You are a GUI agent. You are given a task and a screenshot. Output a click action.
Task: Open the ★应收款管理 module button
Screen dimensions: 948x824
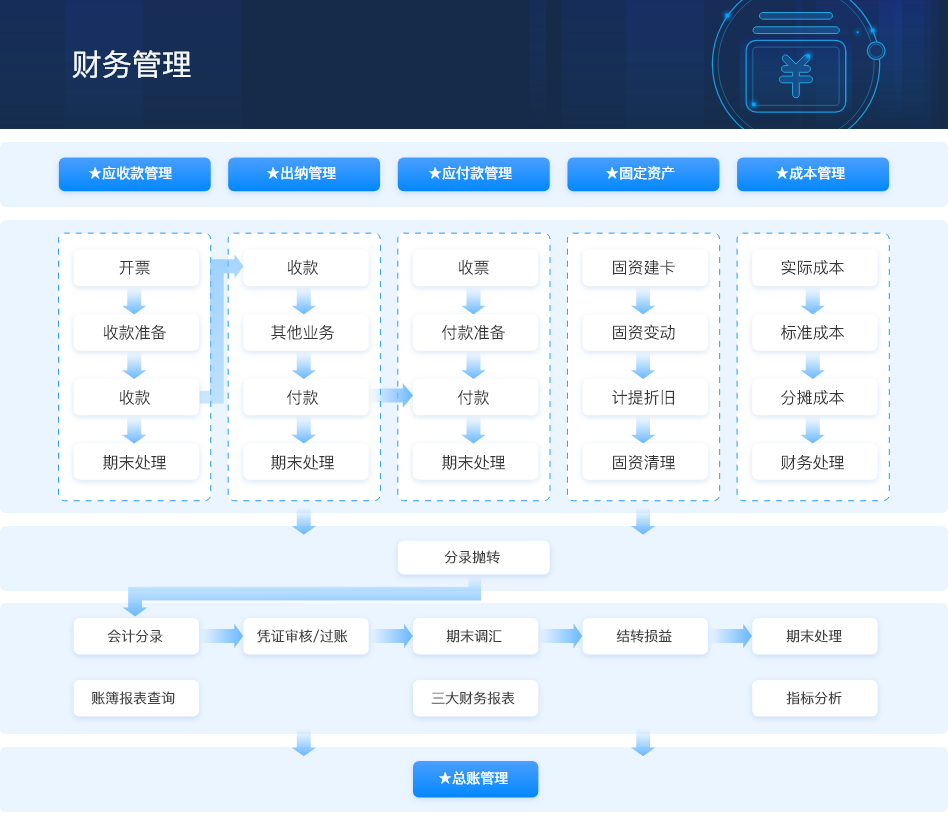(x=135, y=174)
